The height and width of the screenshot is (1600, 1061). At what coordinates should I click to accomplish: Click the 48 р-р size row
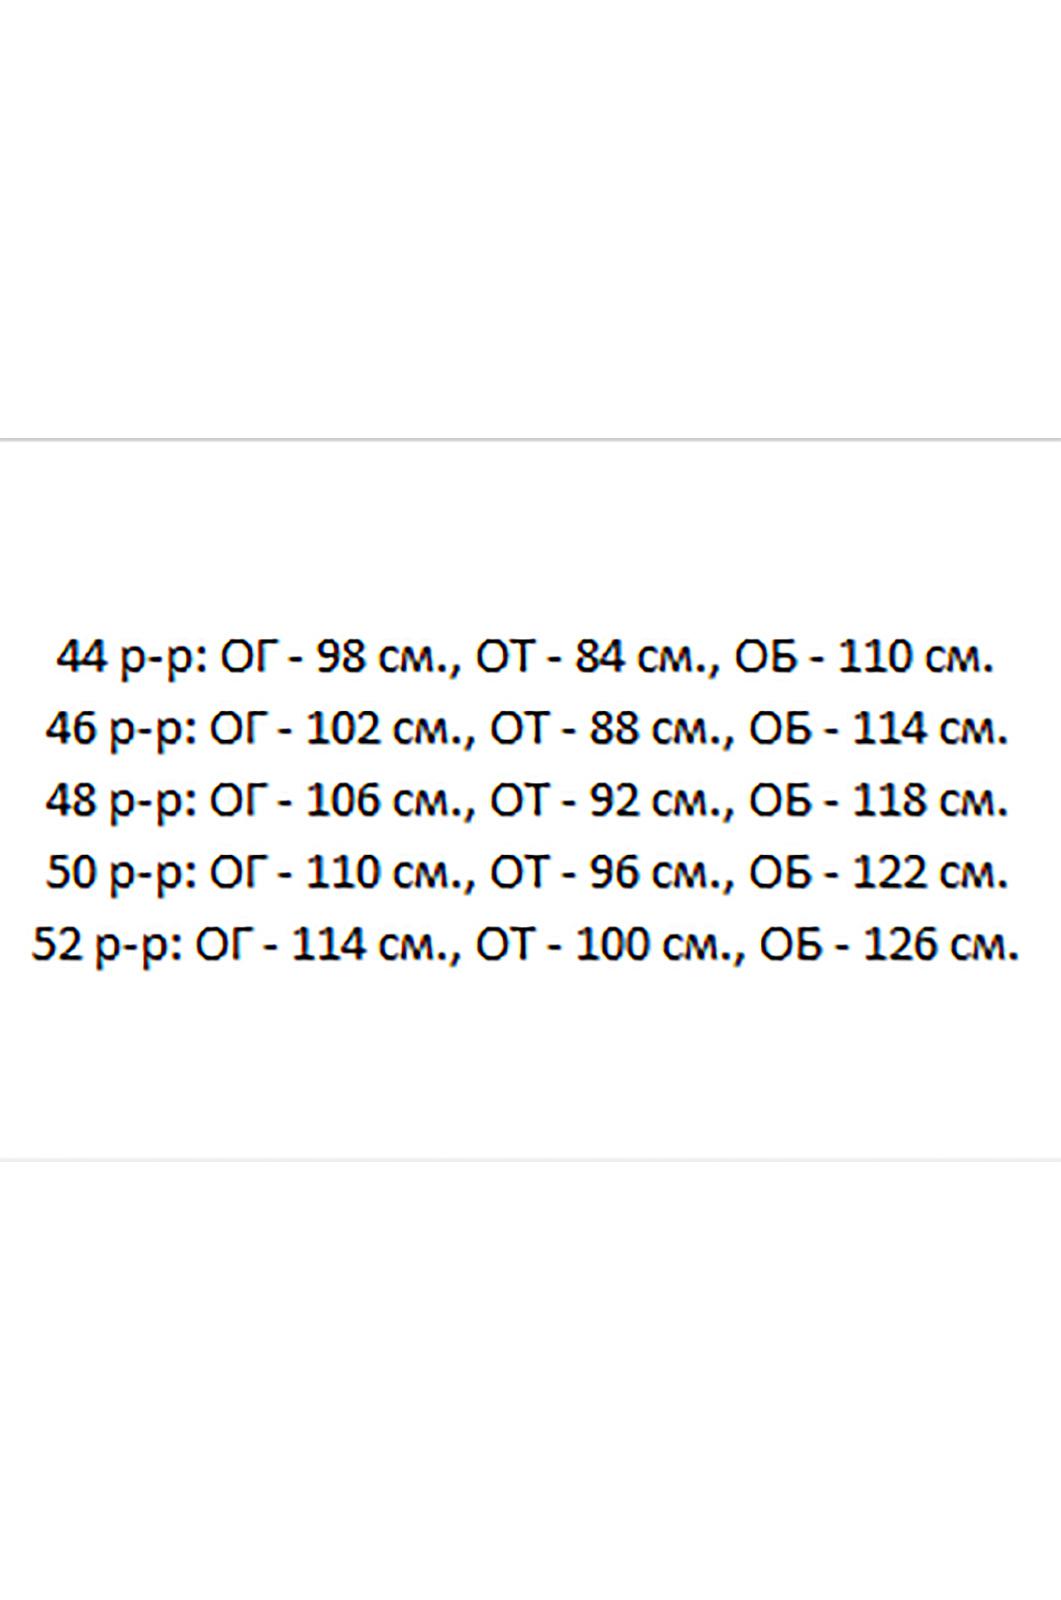coord(527,801)
